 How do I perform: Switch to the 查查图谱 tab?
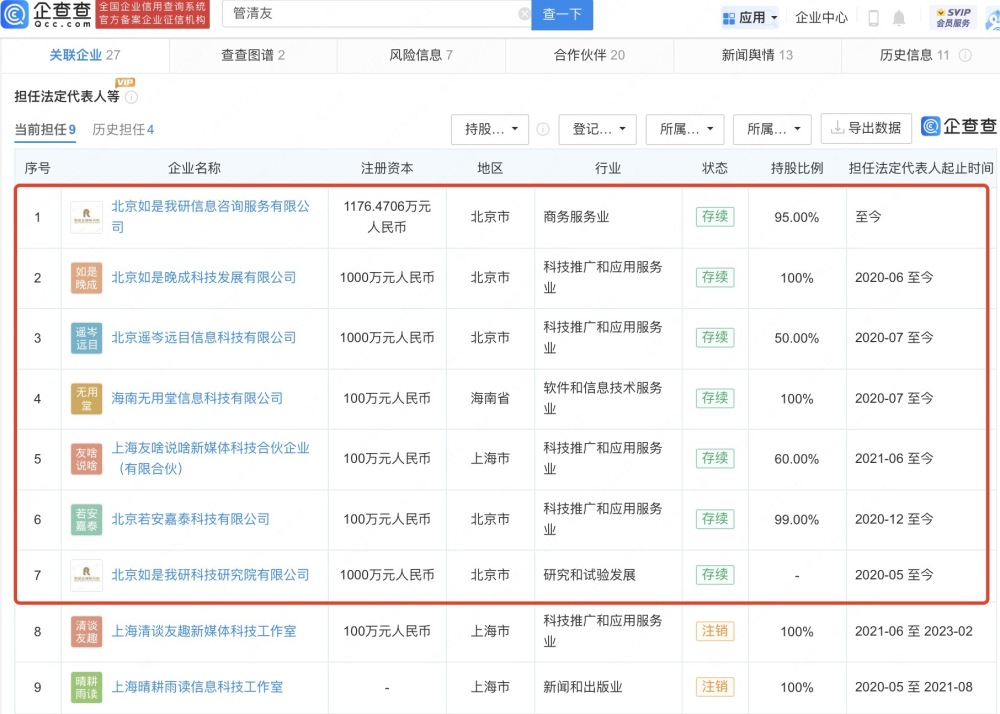[253, 55]
